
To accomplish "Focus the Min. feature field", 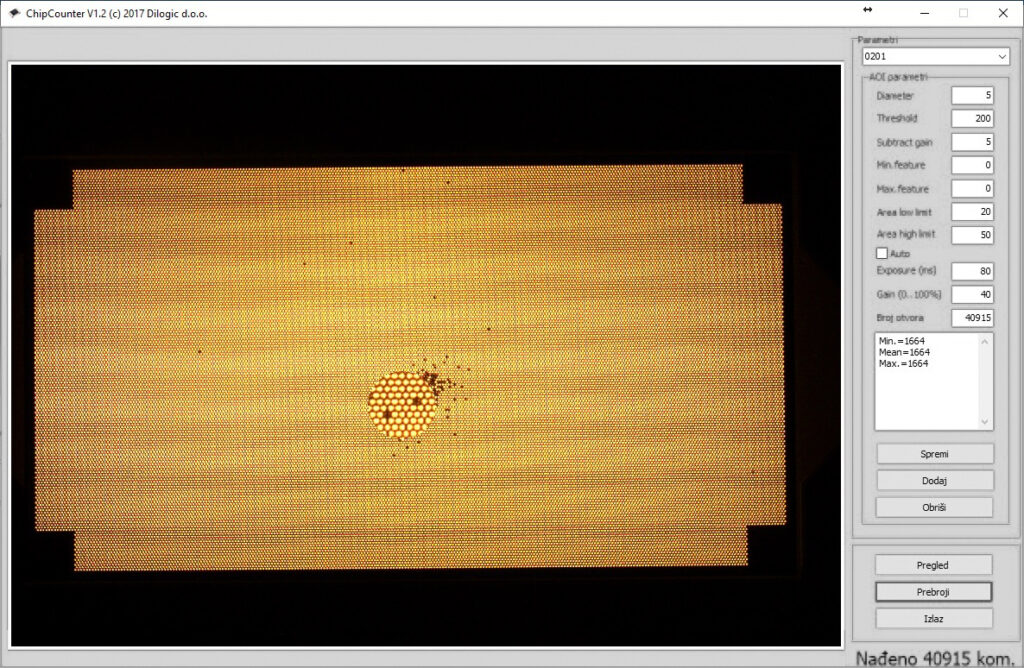I will coord(972,165).
